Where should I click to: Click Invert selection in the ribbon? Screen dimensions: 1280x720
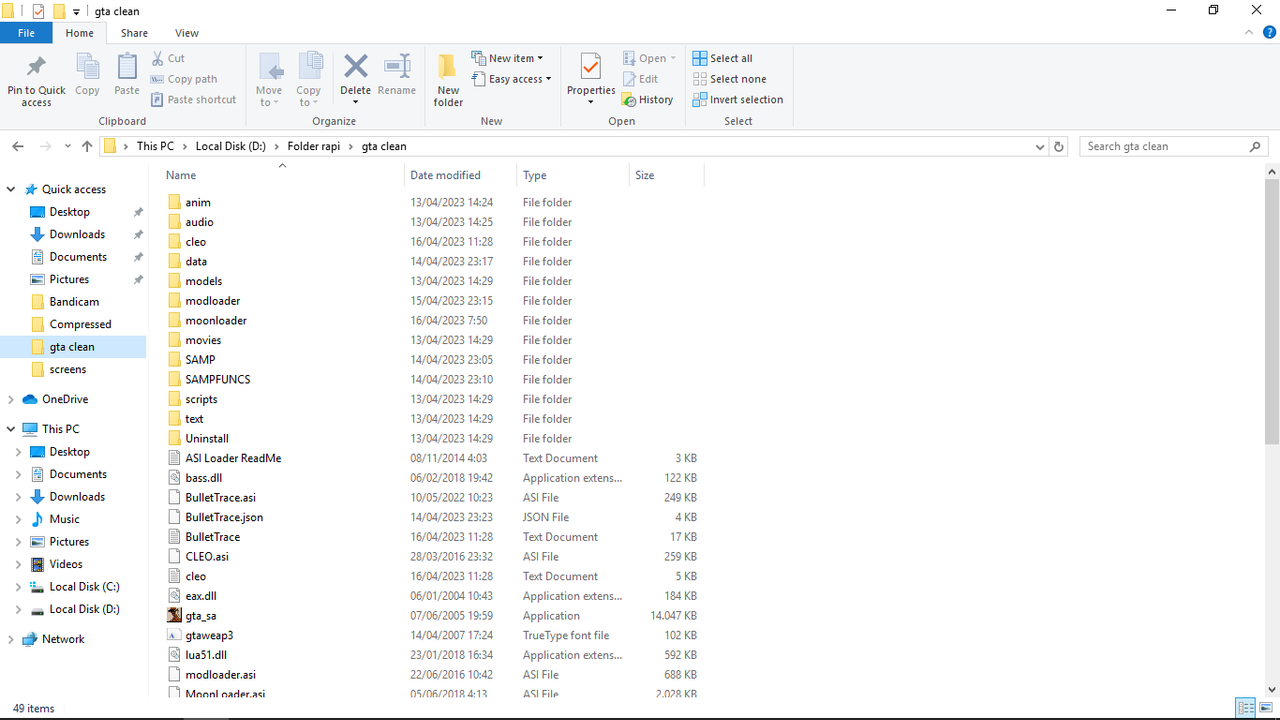738,100
